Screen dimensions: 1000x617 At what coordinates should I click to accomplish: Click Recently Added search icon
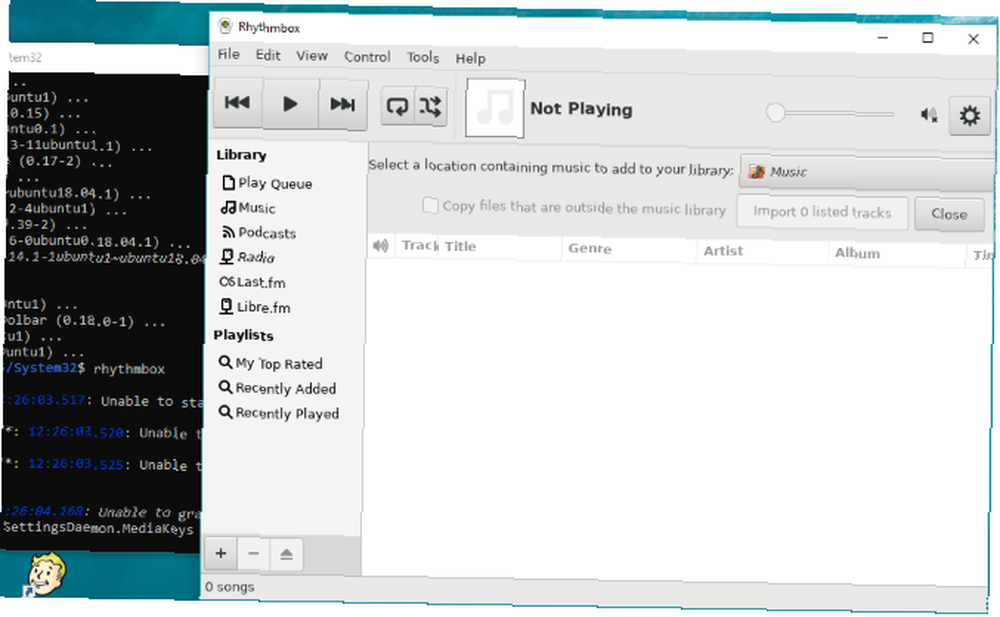225,387
